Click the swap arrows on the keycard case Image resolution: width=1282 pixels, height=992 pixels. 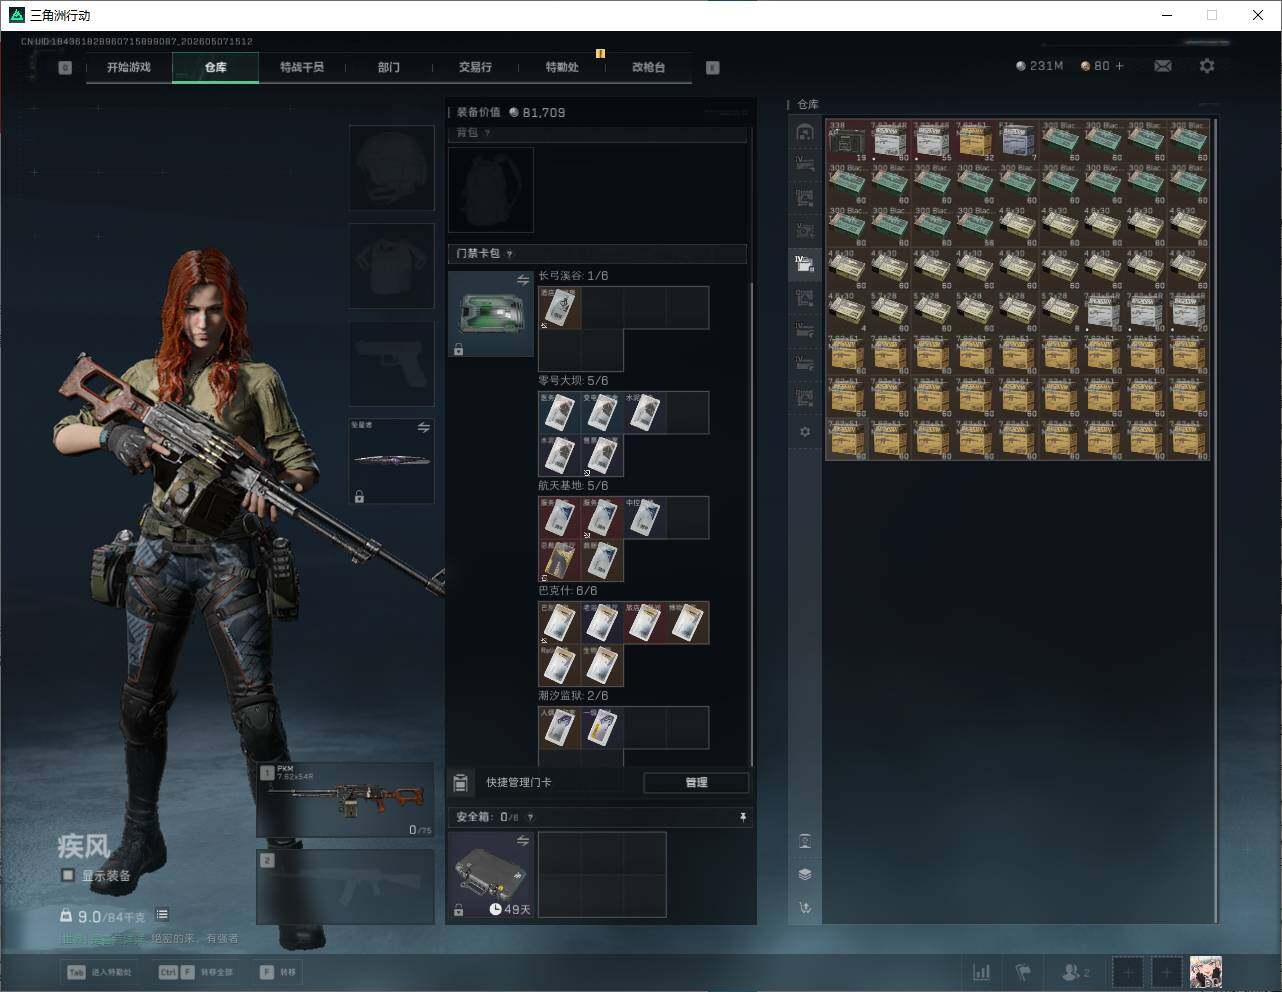click(x=522, y=281)
